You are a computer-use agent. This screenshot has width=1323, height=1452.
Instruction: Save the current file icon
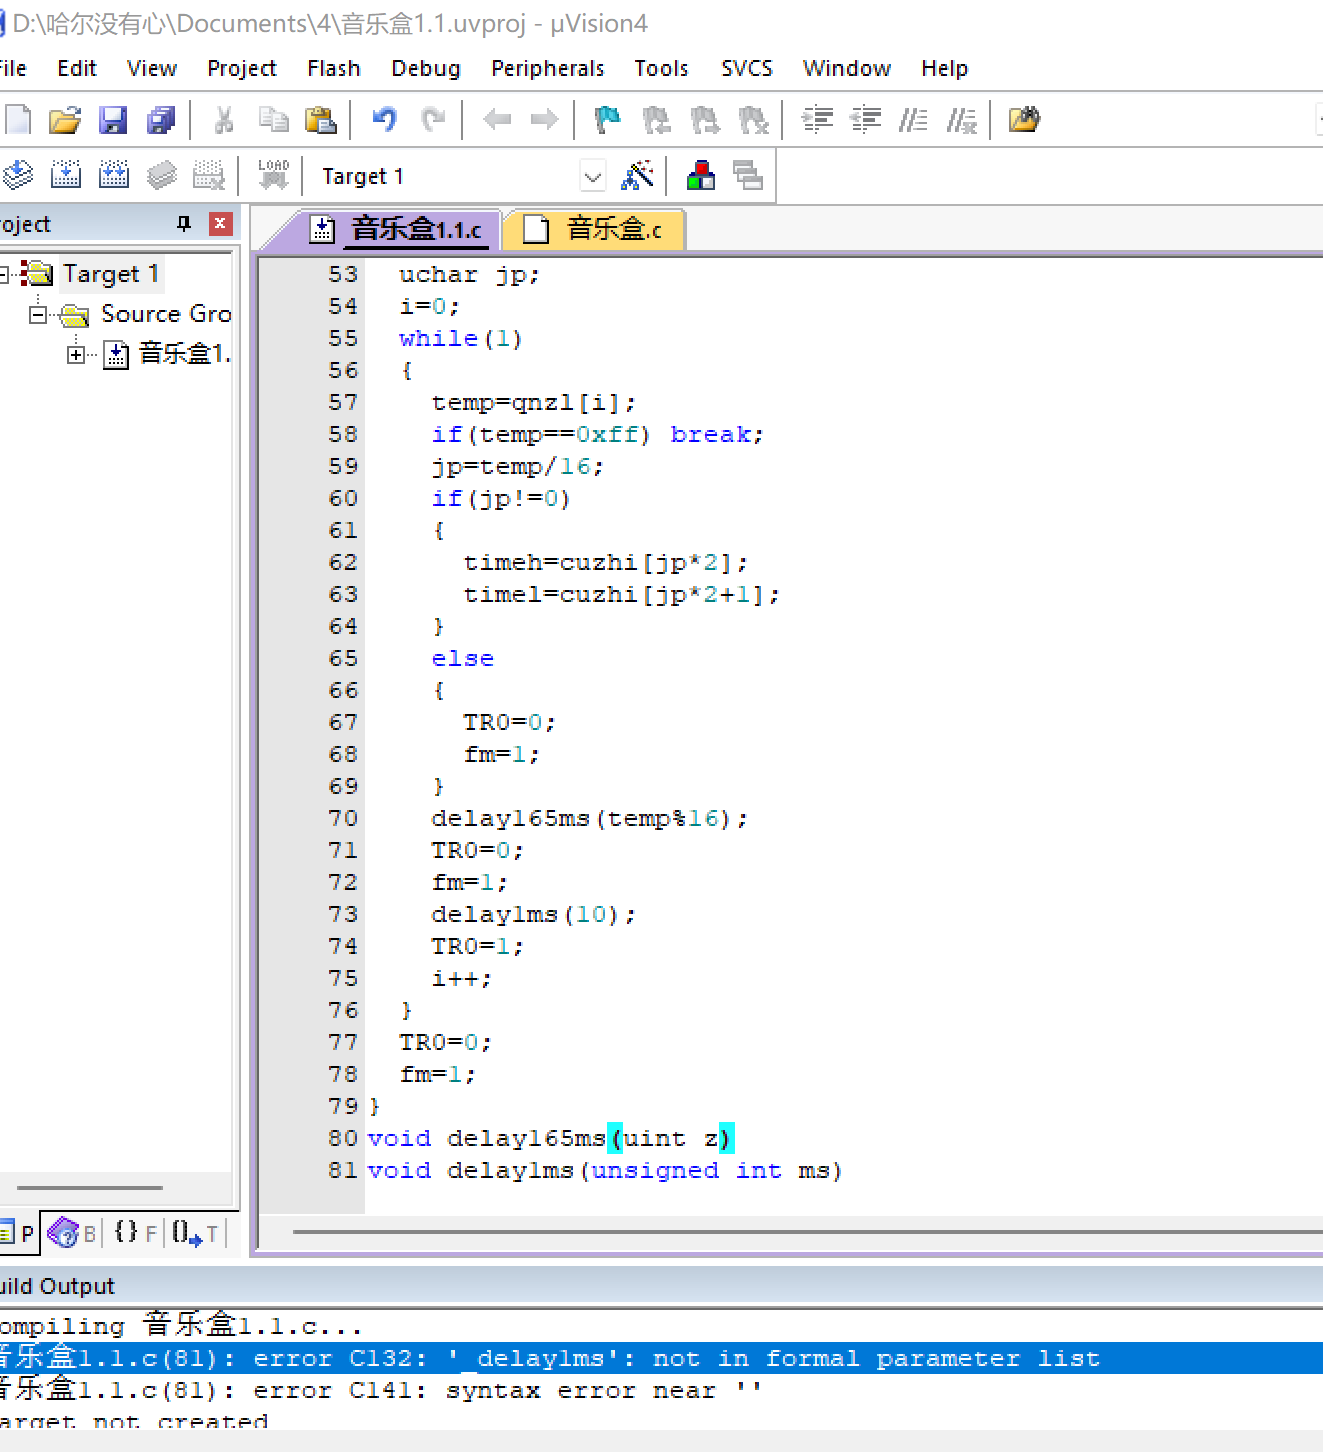click(113, 121)
